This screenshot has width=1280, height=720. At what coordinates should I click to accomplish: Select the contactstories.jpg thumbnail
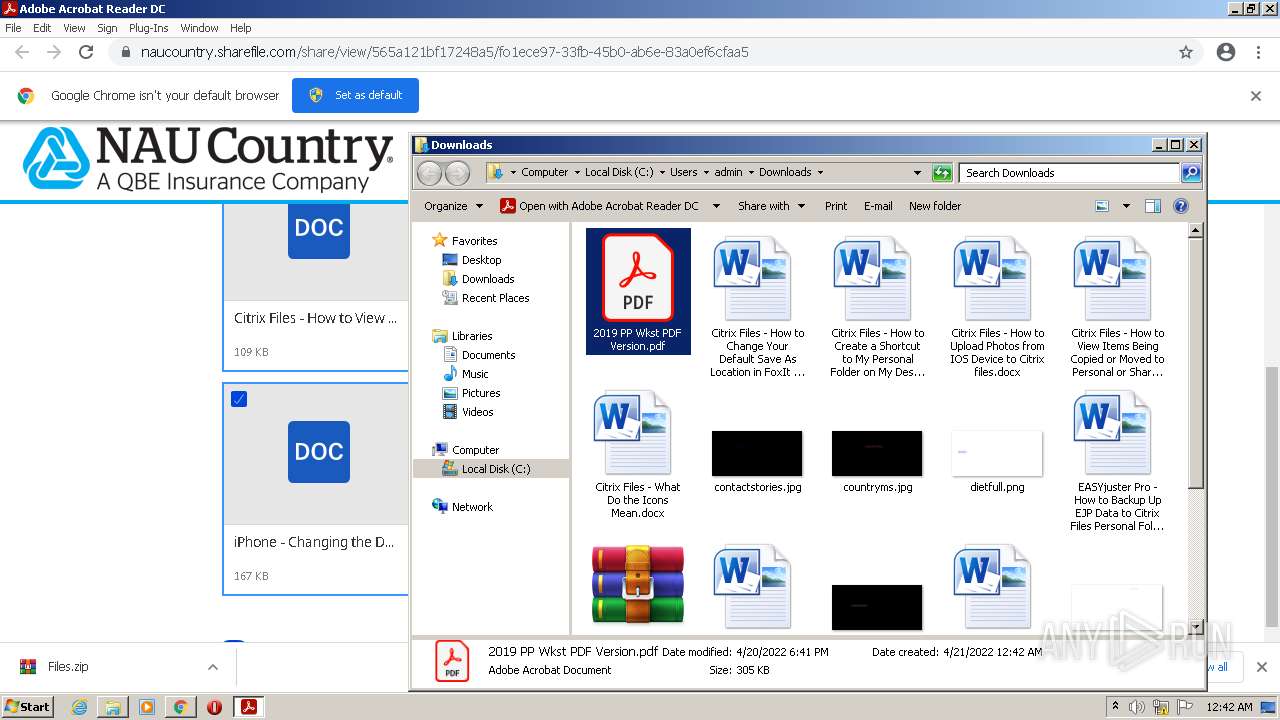pyautogui.click(x=757, y=453)
